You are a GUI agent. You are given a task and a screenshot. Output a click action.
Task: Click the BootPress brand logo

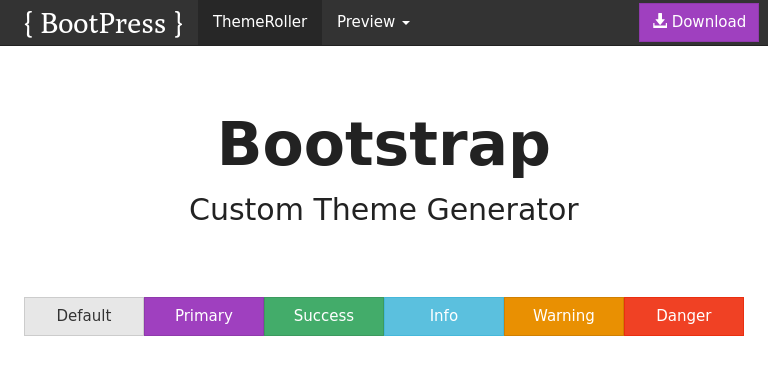coord(103,23)
